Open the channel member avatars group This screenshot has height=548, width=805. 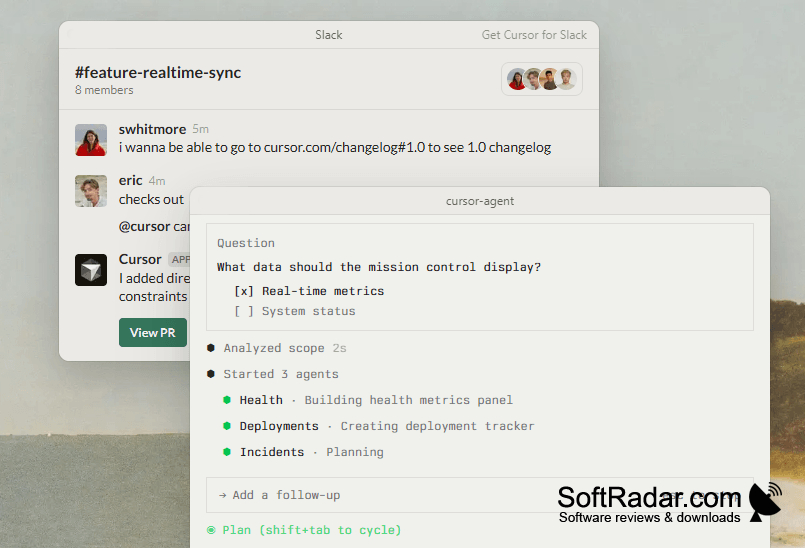click(x=542, y=79)
